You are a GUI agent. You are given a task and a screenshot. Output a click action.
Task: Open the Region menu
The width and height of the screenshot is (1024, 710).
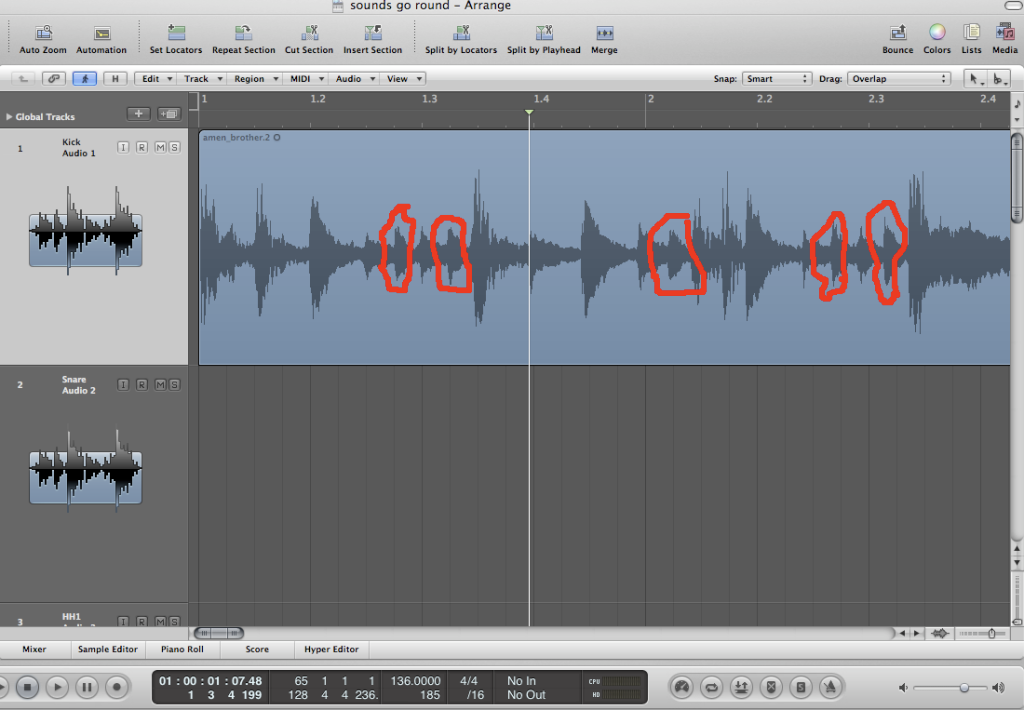pos(254,78)
